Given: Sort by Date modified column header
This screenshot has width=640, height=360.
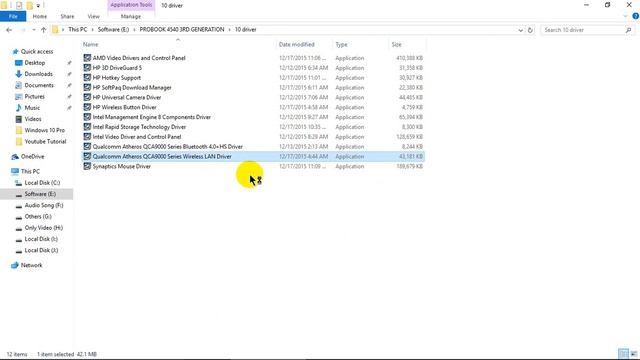Looking at the screenshot, I should click(297, 44).
